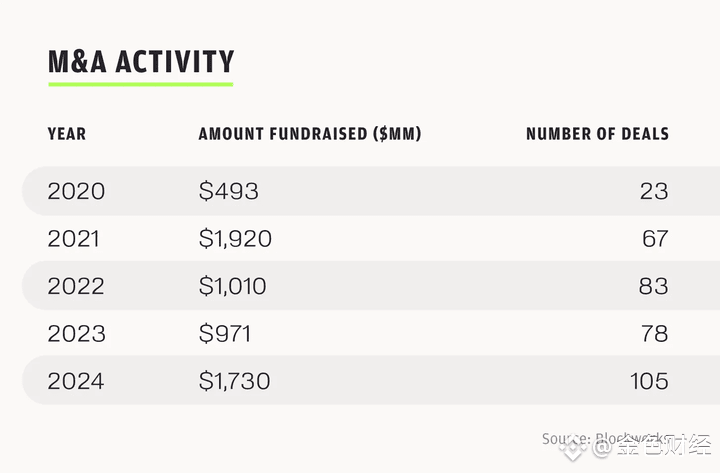
Task: Click the 2020 year cell
Action: (x=76, y=191)
